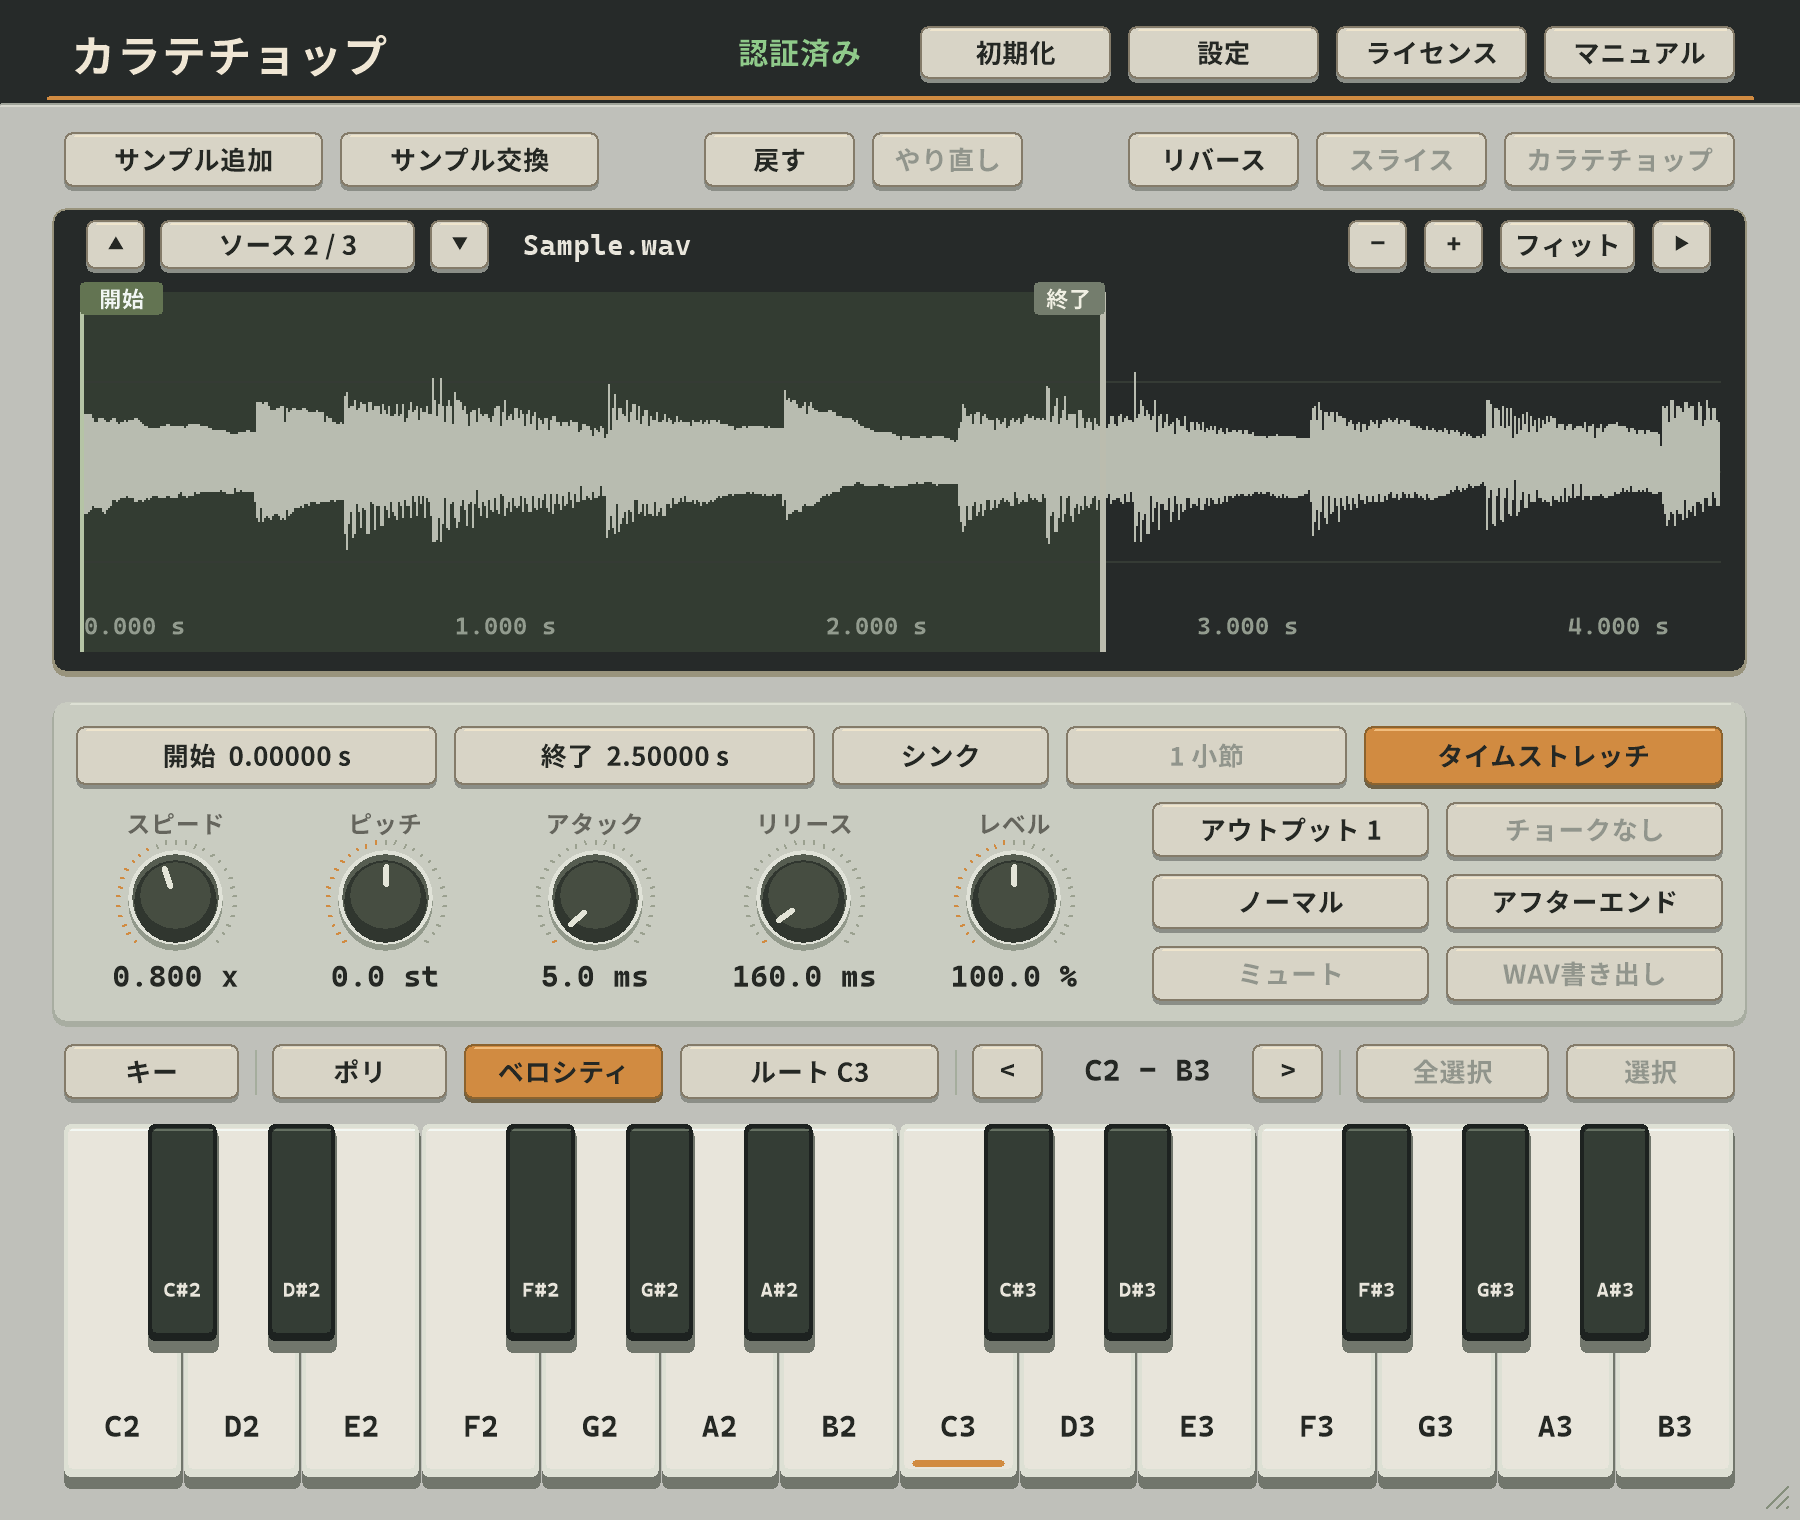Toggle the キー key mode button
The height and width of the screenshot is (1520, 1800).
point(151,1072)
